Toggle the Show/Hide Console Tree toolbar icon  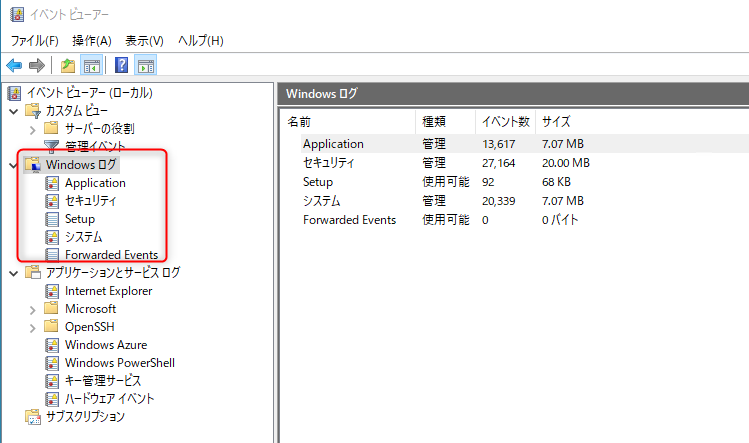(x=91, y=65)
